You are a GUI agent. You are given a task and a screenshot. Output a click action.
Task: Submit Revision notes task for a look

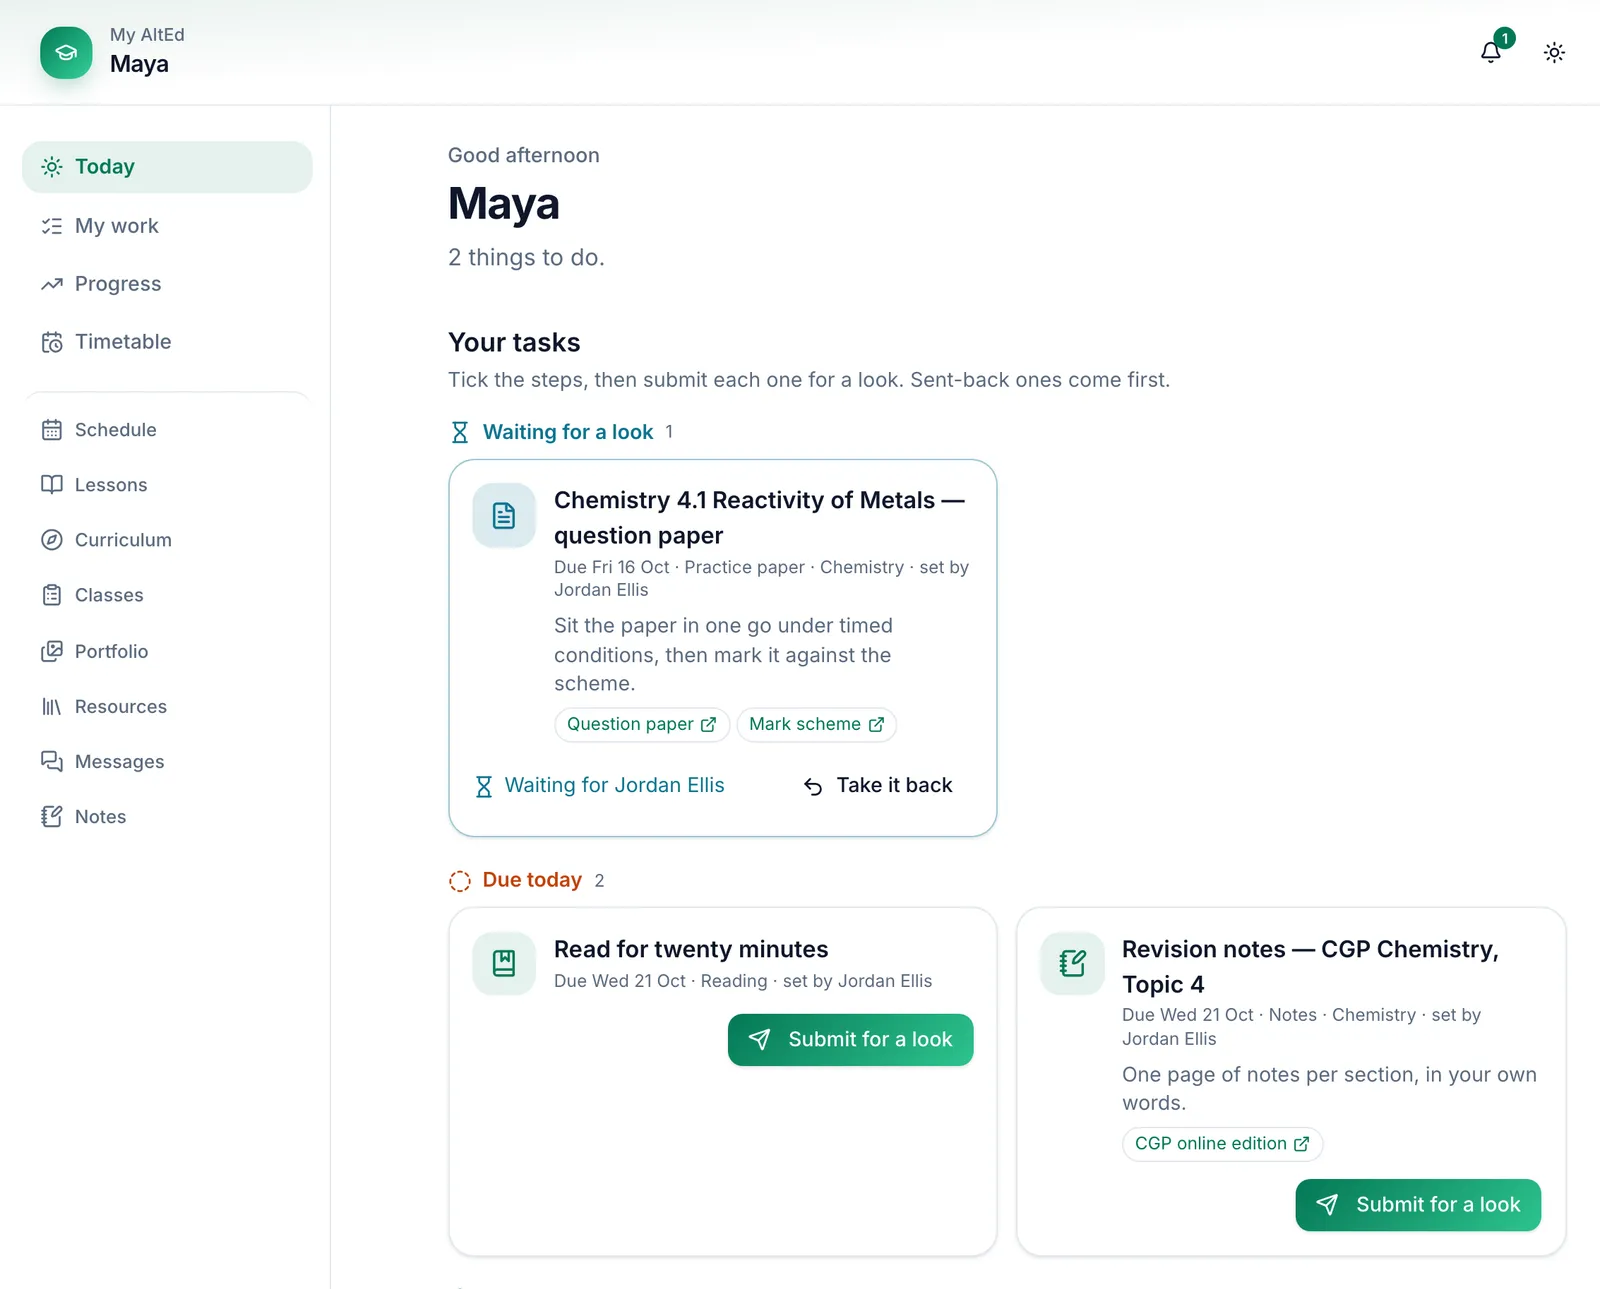point(1418,1205)
